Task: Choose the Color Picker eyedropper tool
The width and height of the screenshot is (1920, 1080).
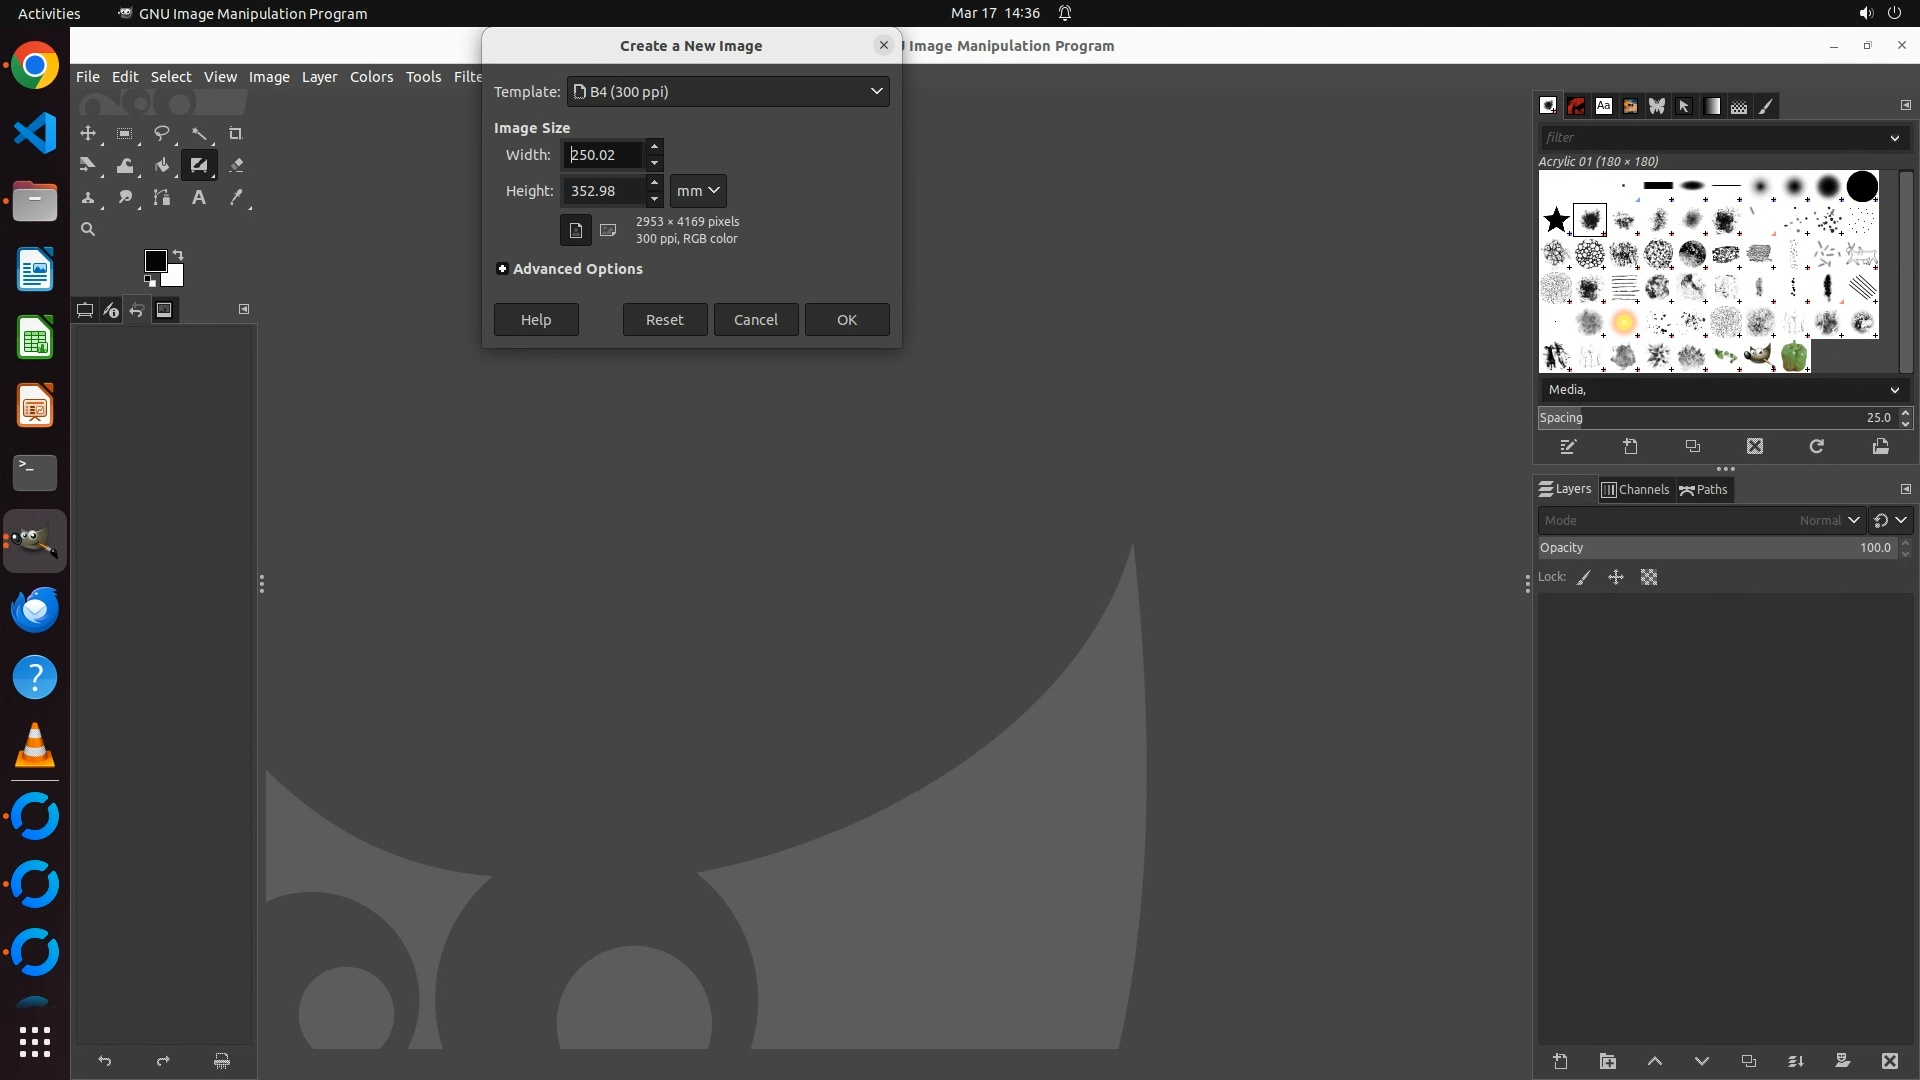Action: (x=236, y=198)
